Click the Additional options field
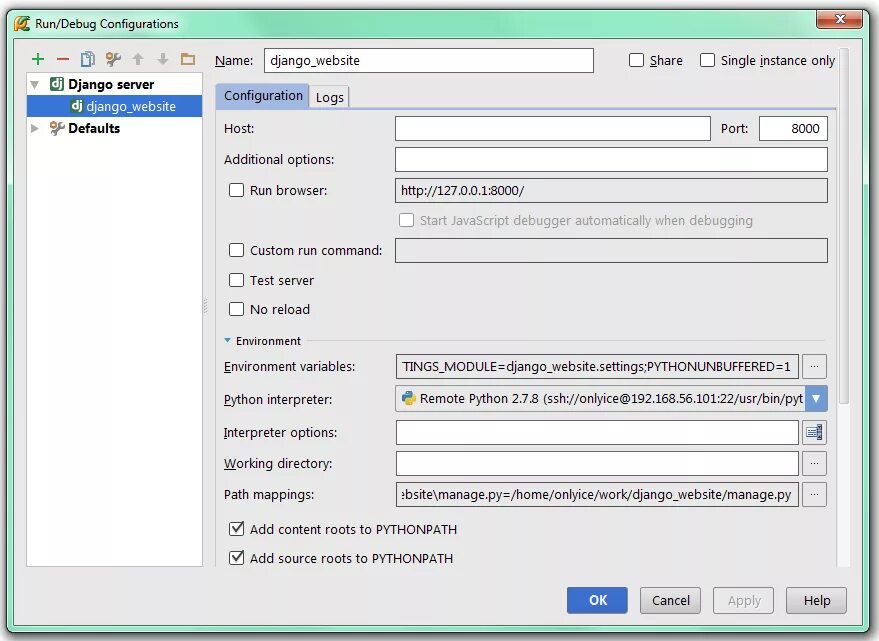The height and width of the screenshot is (641, 879). tap(611, 159)
